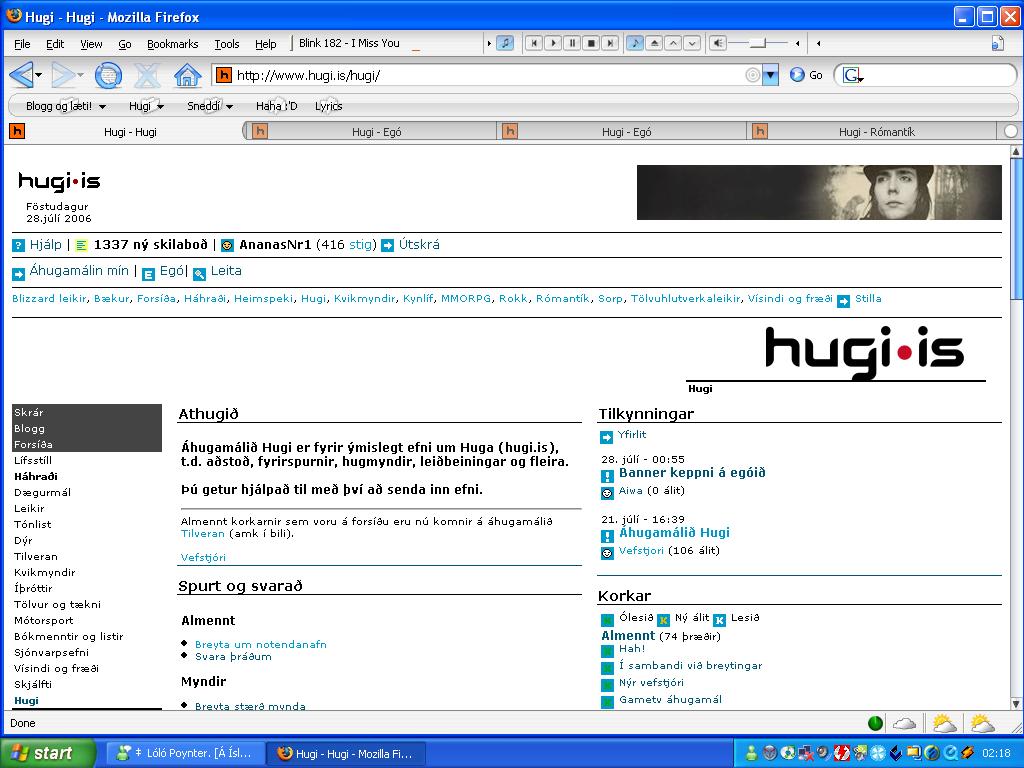Click the skilaboð messages icon

82,246
